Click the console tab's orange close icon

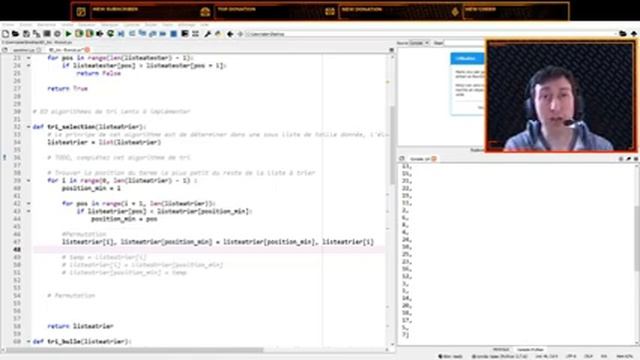(x=434, y=158)
